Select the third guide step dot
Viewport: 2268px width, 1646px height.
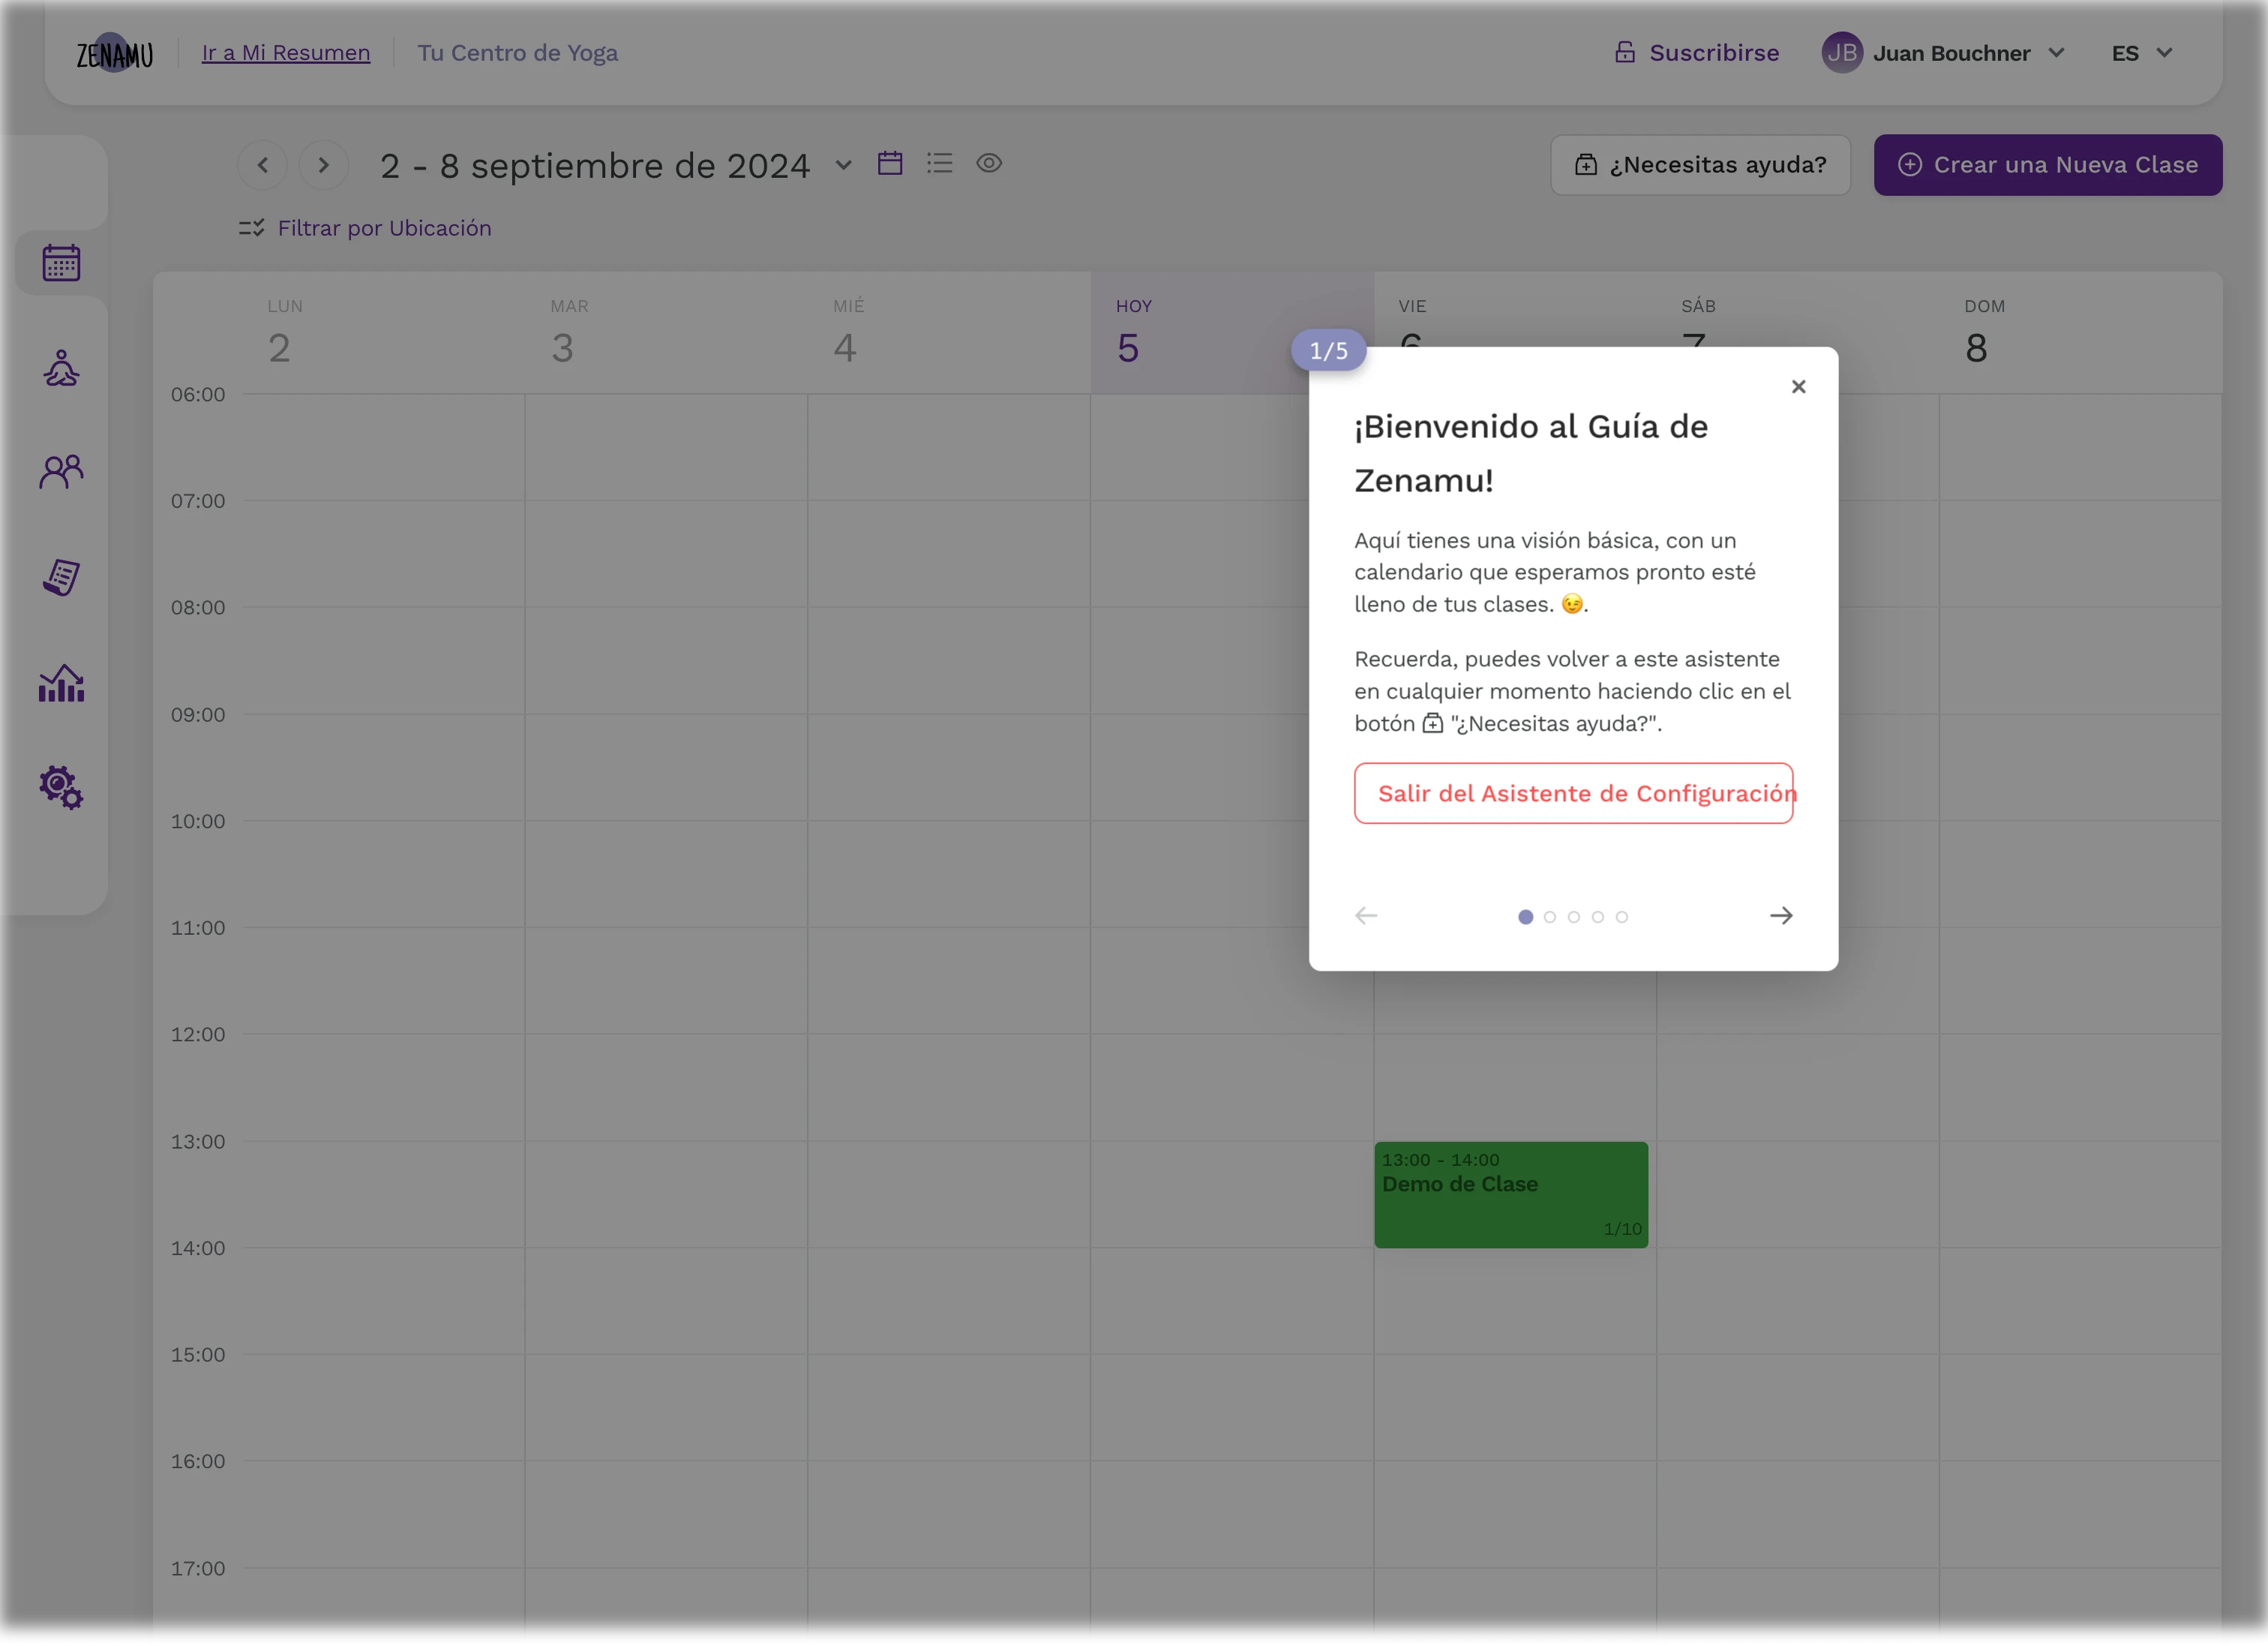(1574, 917)
